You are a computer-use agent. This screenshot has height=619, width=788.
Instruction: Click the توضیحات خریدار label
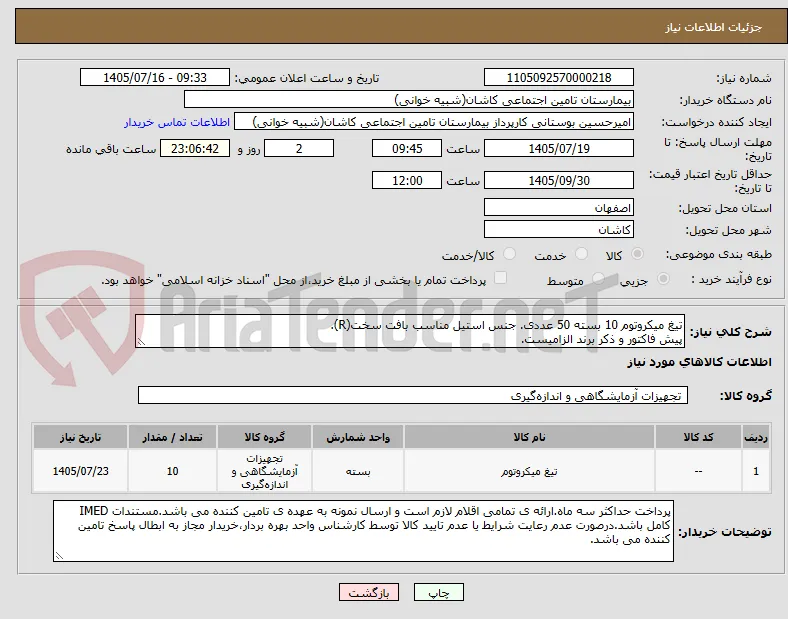tap(725, 532)
